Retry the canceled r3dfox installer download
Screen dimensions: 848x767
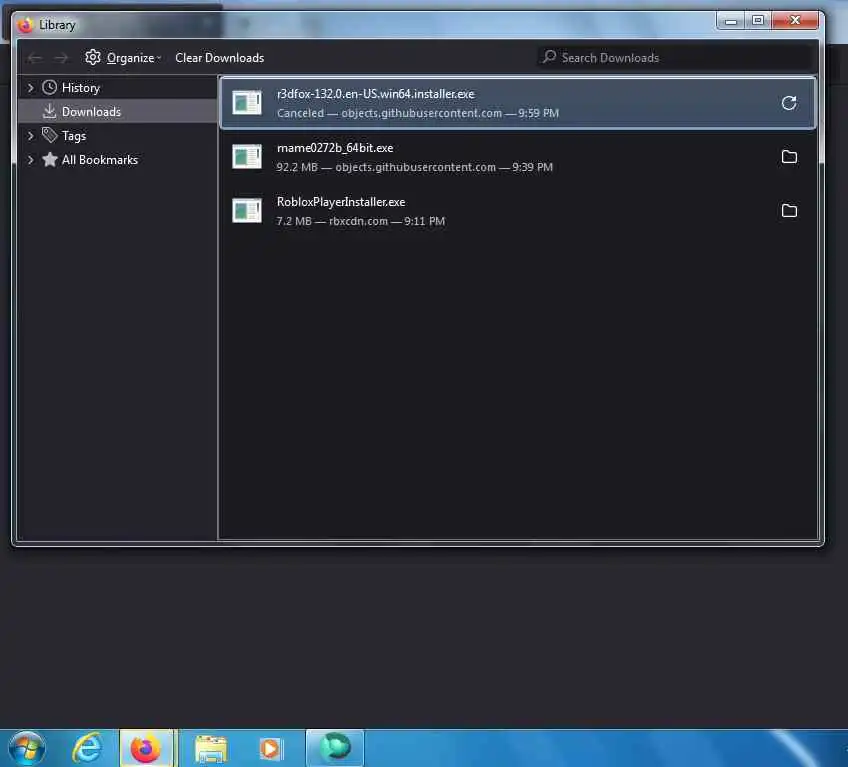(x=789, y=103)
